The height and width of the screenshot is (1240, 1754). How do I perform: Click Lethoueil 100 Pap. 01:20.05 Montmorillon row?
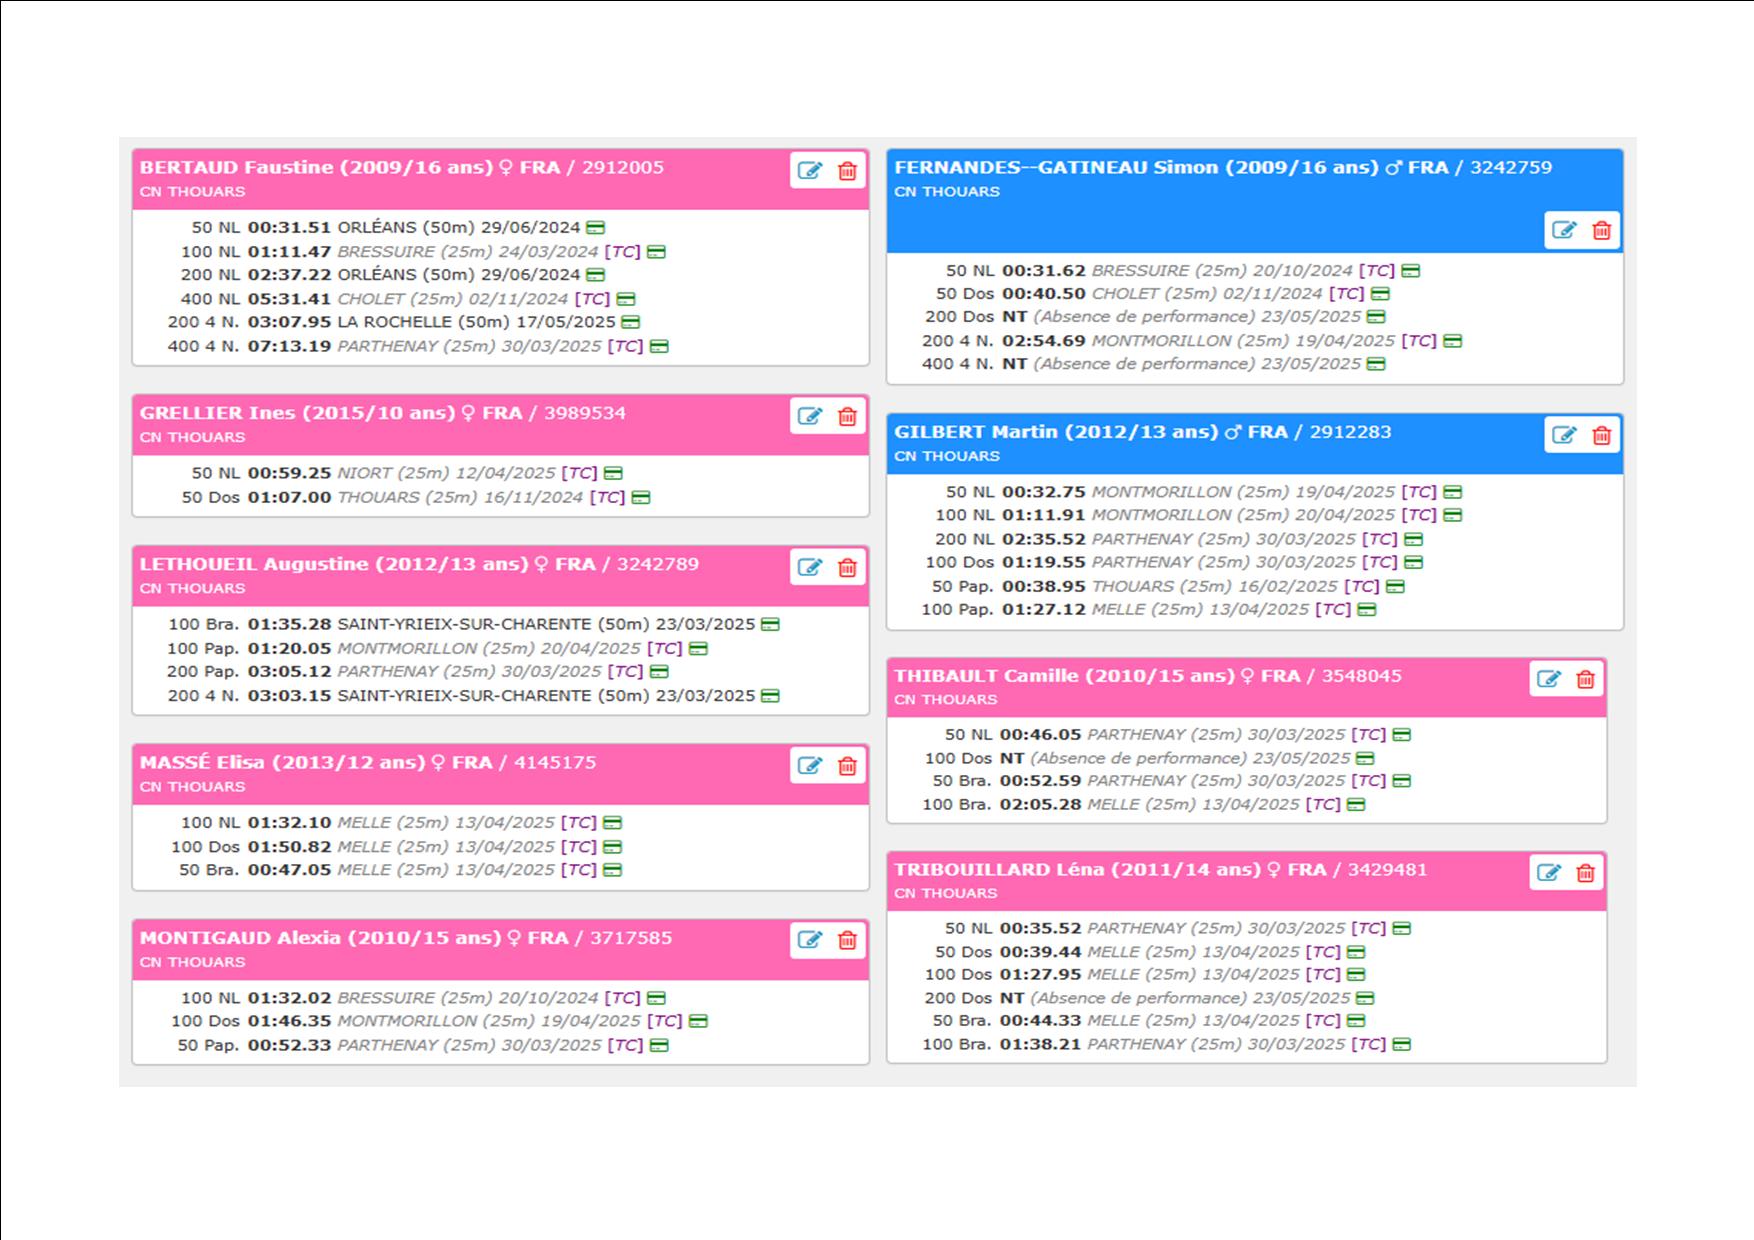(437, 648)
